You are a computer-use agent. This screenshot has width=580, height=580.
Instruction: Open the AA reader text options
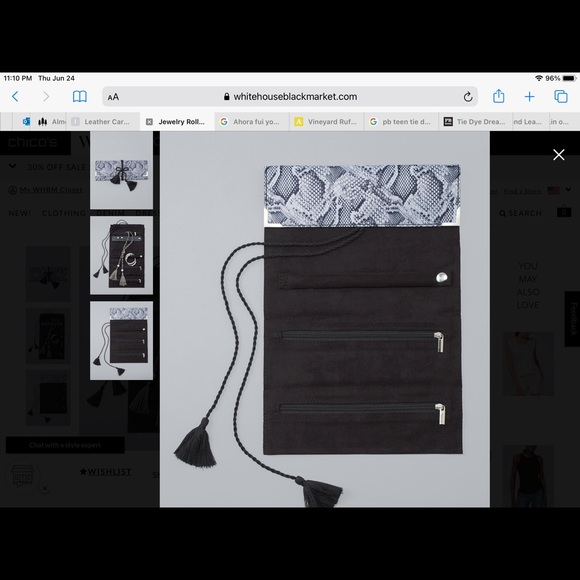(x=113, y=97)
